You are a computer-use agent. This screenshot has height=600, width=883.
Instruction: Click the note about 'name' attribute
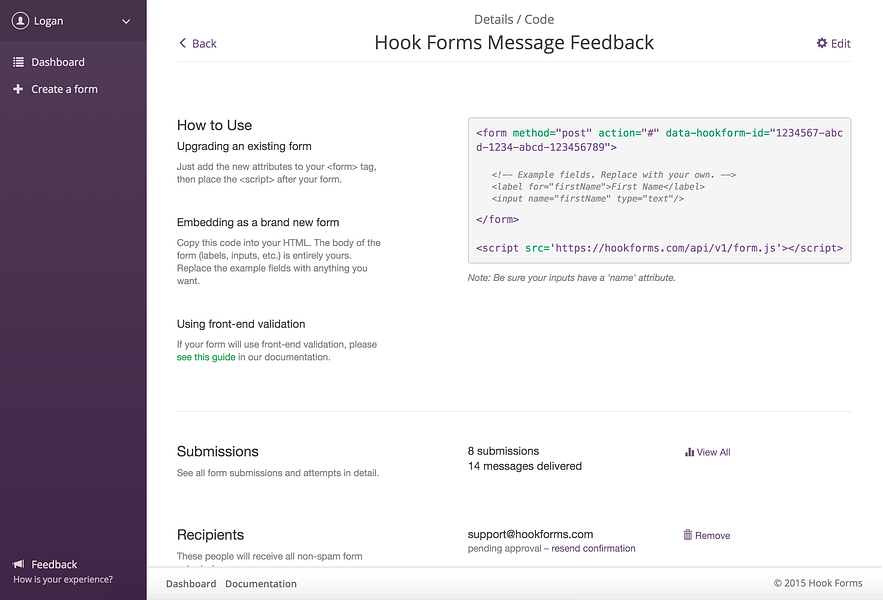click(x=571, y=278)
